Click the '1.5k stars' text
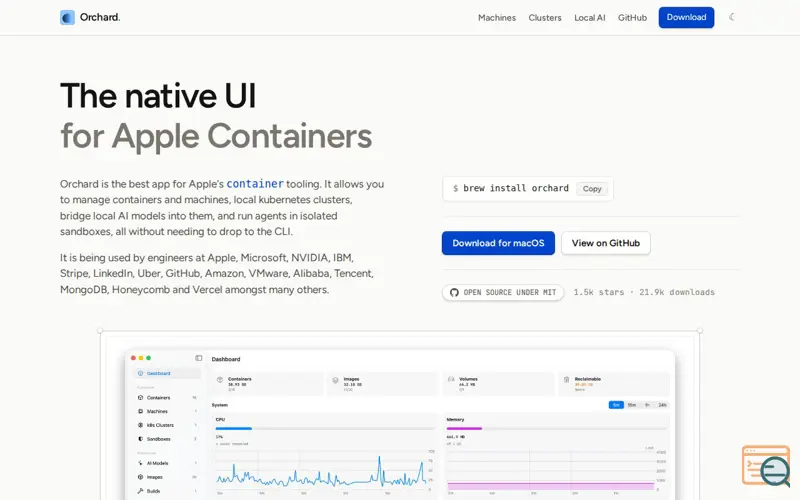The image size is (800, 500). [598, 292]
